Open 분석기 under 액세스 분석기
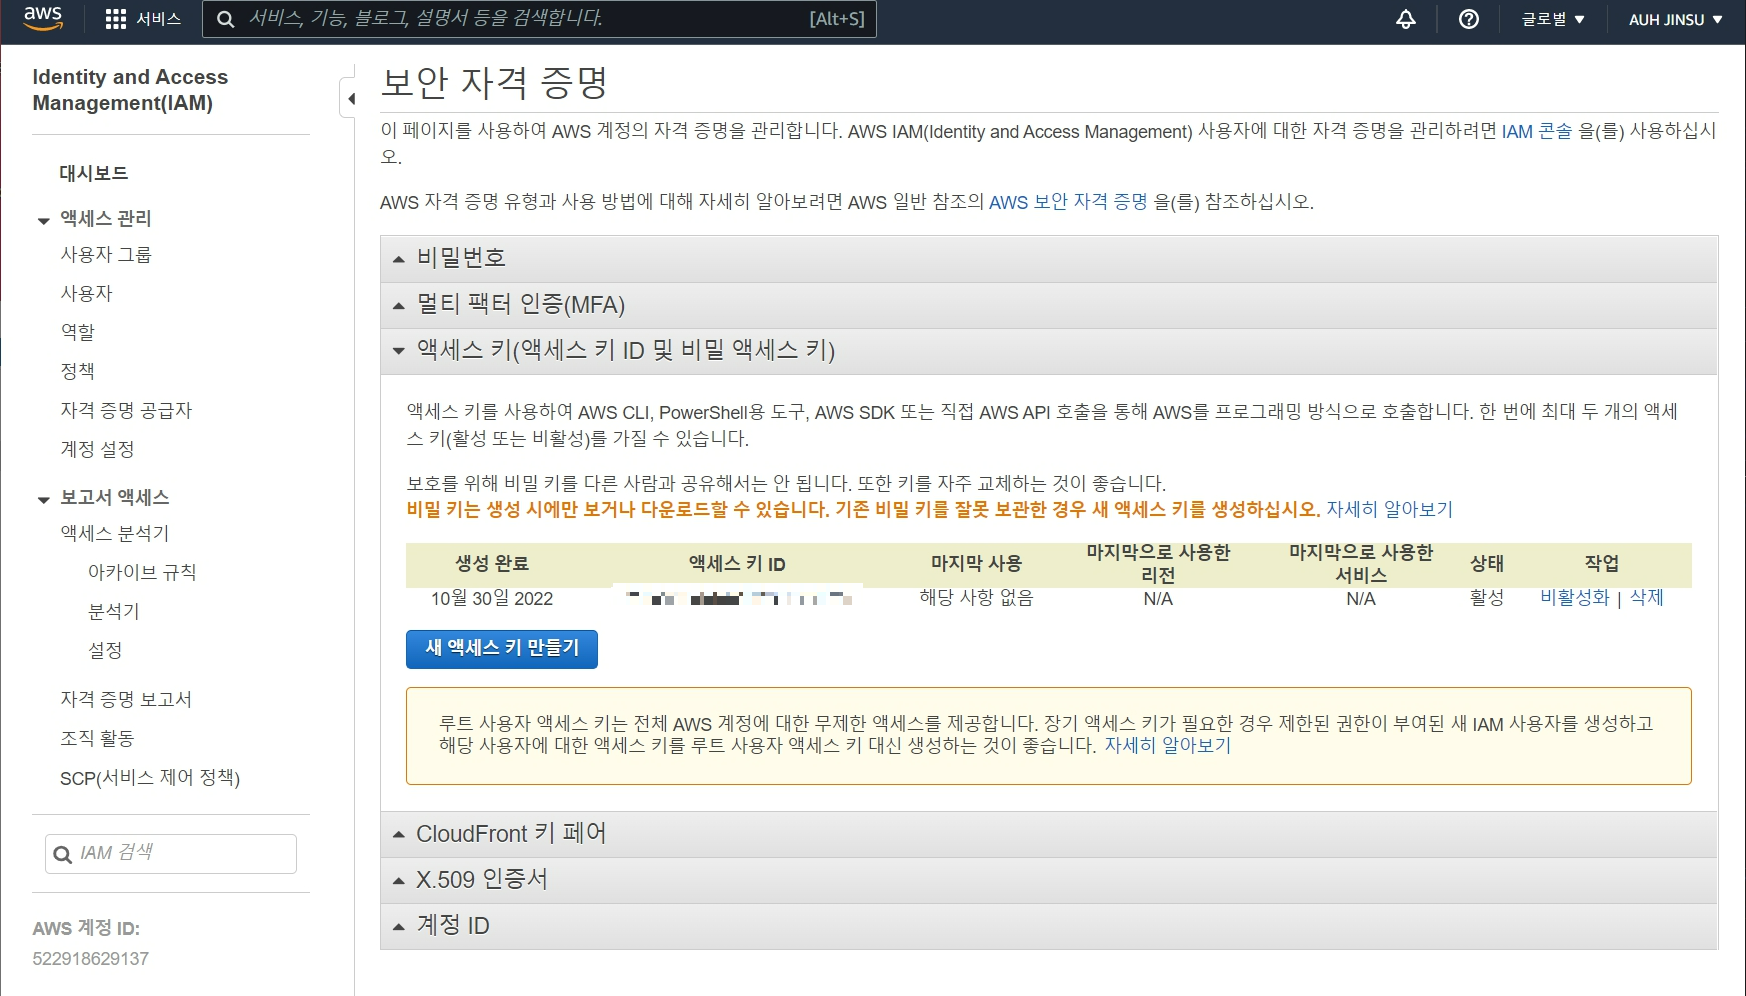 click(x=114, y=611)
